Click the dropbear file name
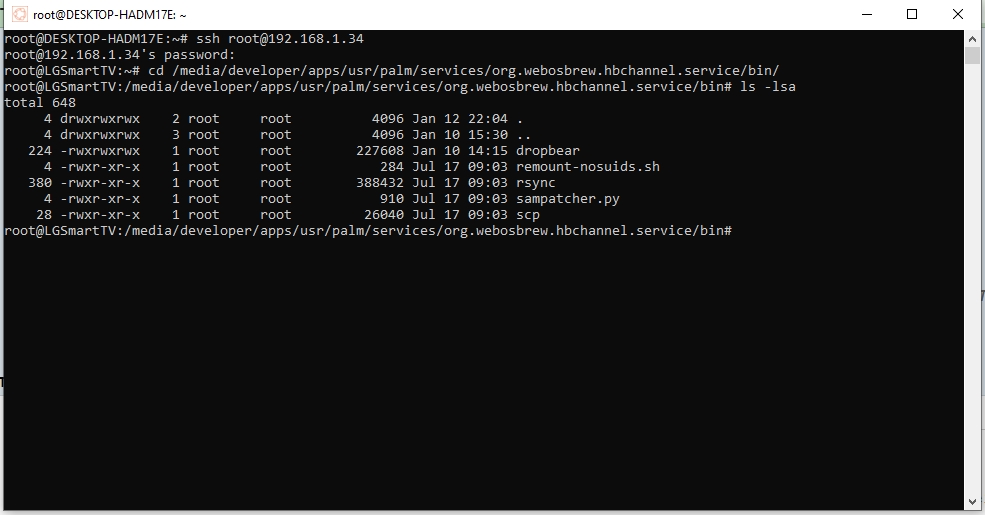The width and height of the screenshot is (985, 515). click(547, 151)
